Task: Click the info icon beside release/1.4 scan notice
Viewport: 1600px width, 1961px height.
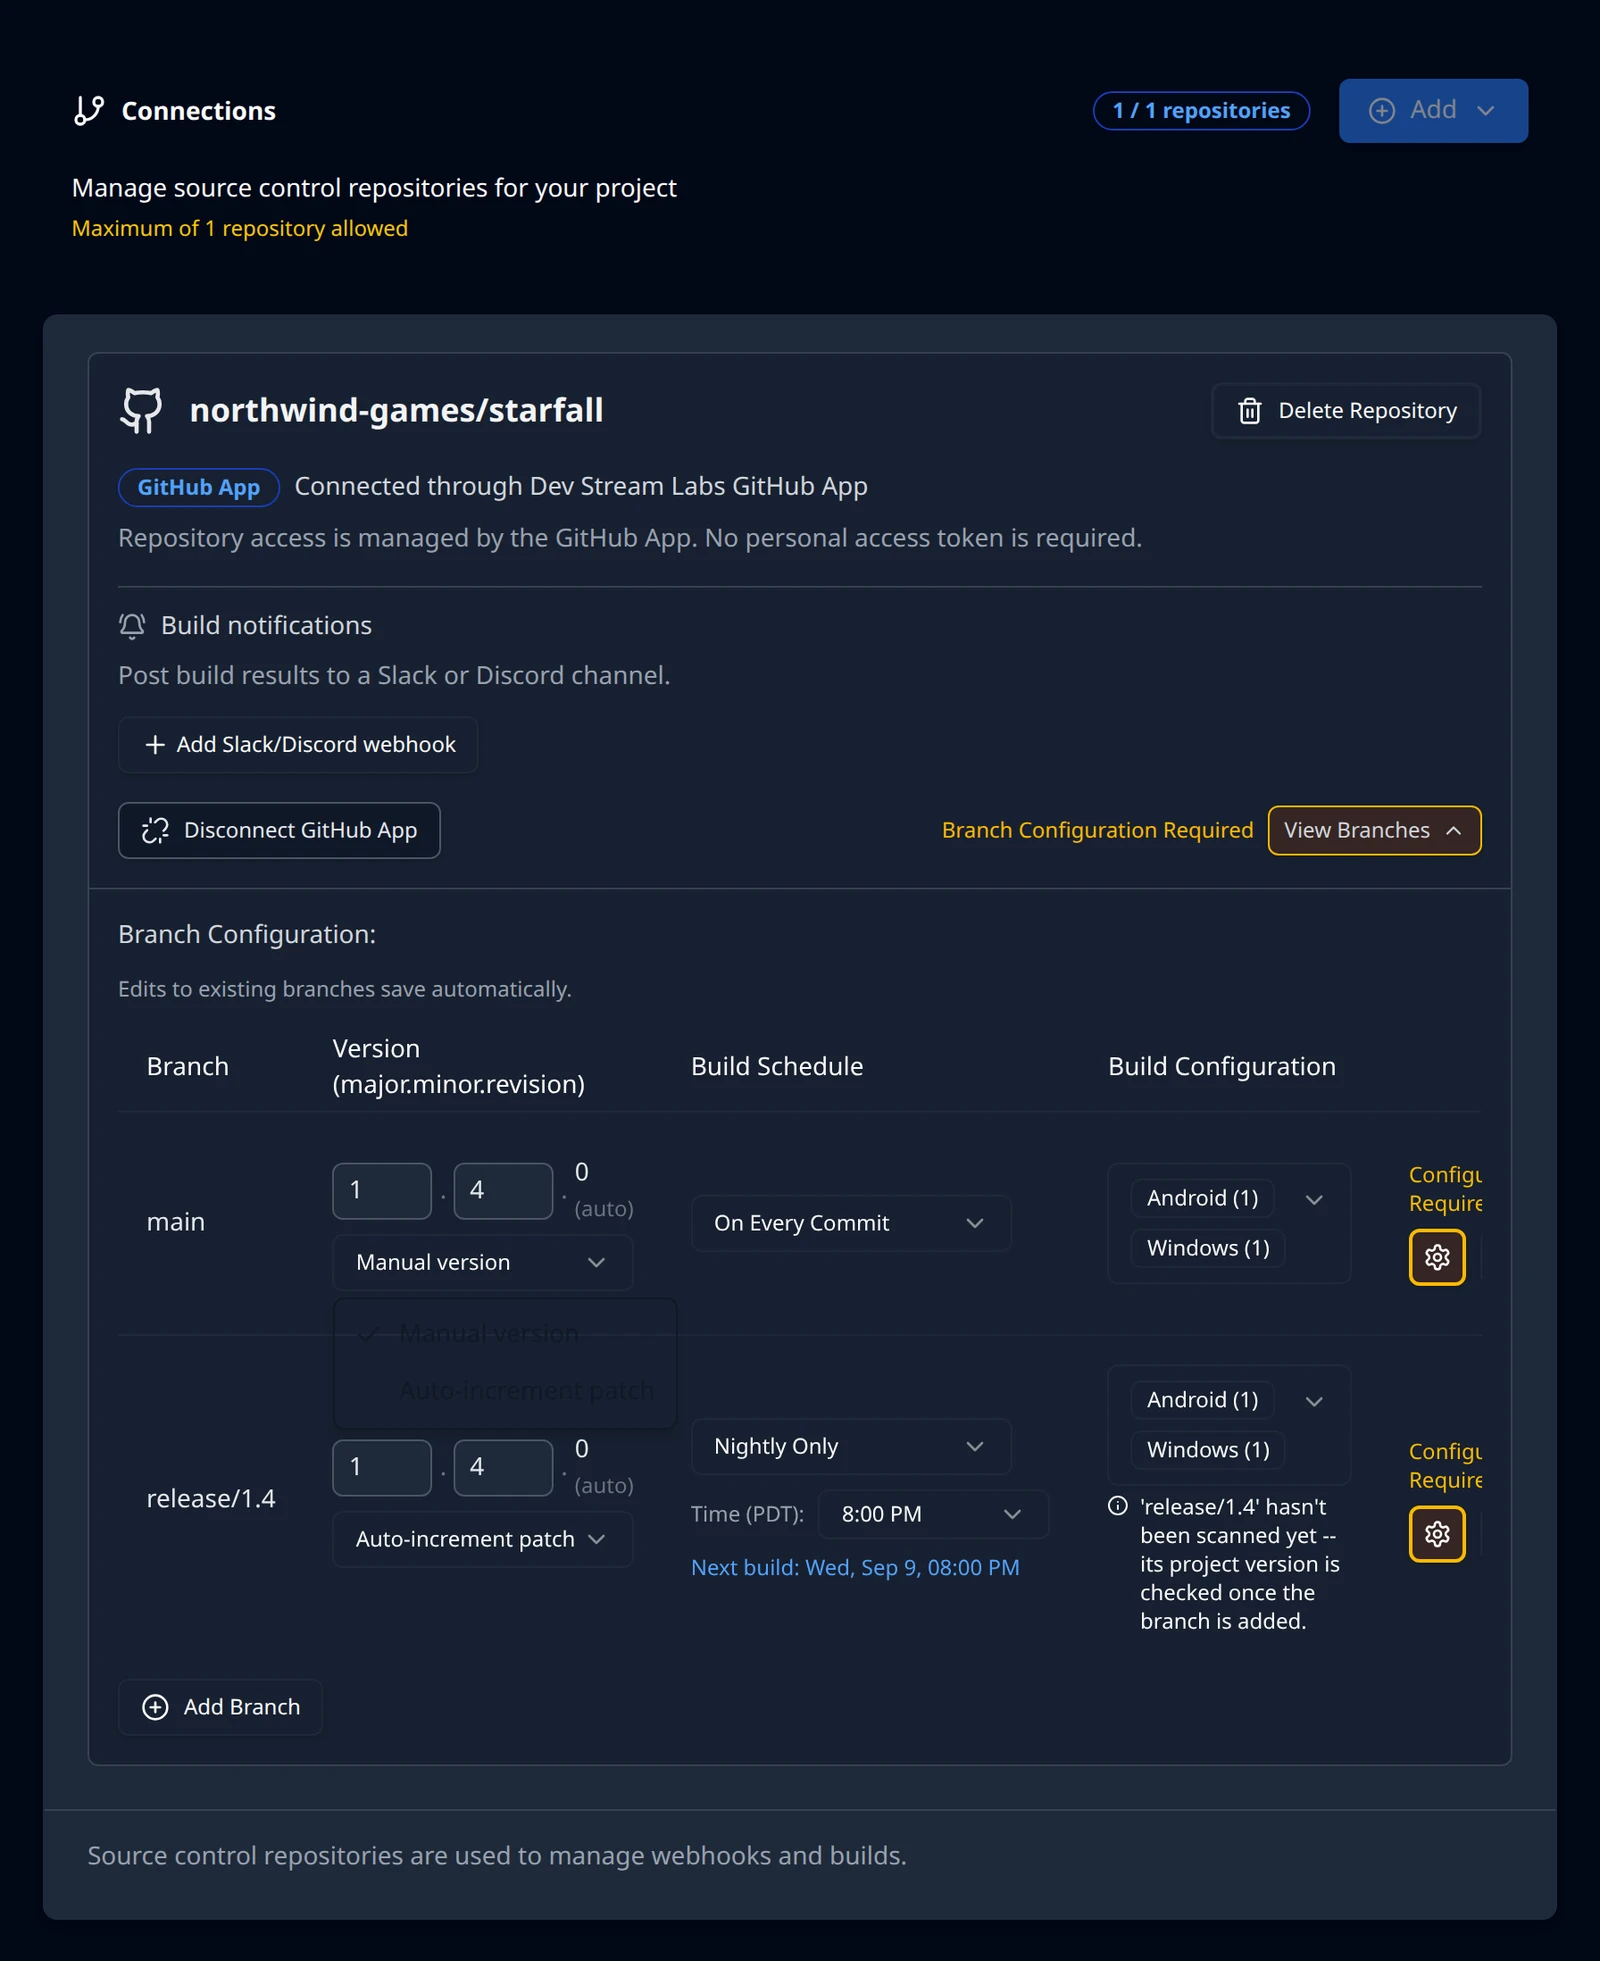Action: pos(1118,1506)
